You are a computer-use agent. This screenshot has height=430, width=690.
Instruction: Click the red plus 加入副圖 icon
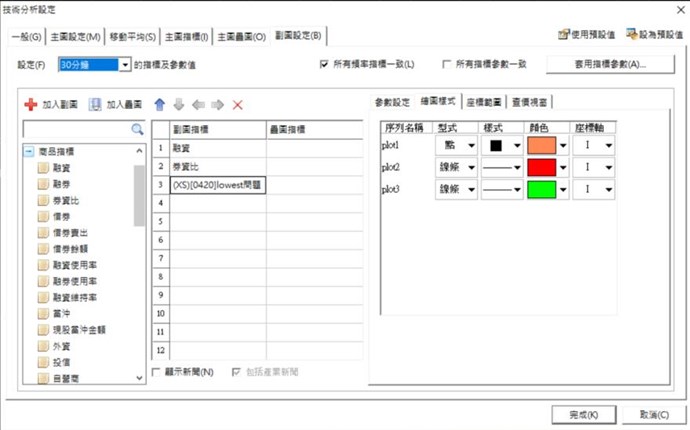(31, 105)
